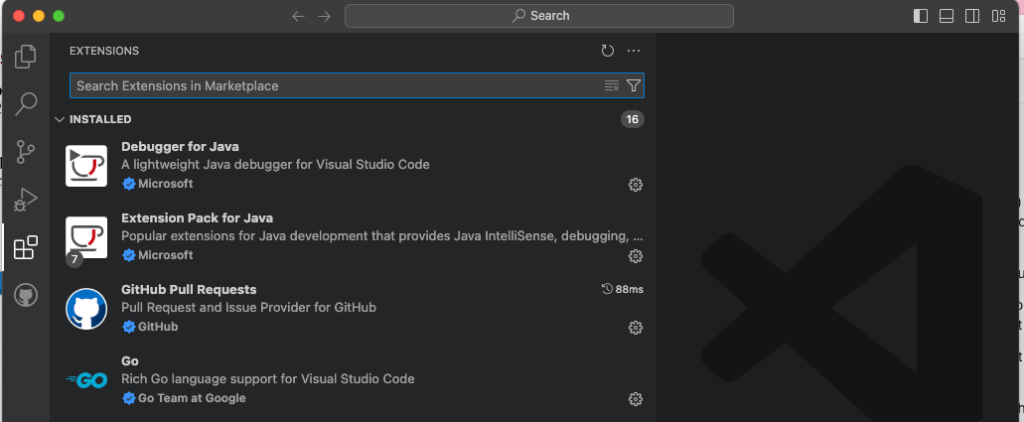This screenshot has width=1024, height=422.
Task: Toggle the bottom panel layout button
Action: click(x=946, y=16)
